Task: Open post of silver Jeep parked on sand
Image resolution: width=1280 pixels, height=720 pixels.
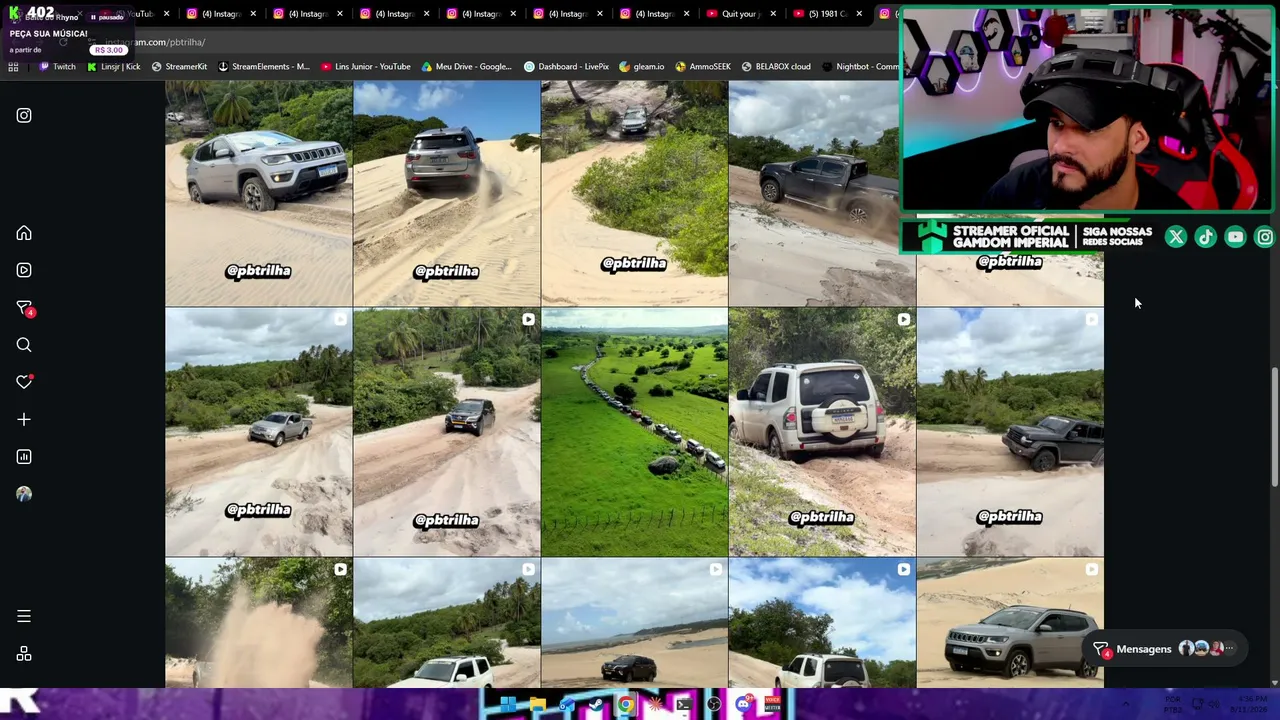Action: [259, 194]
